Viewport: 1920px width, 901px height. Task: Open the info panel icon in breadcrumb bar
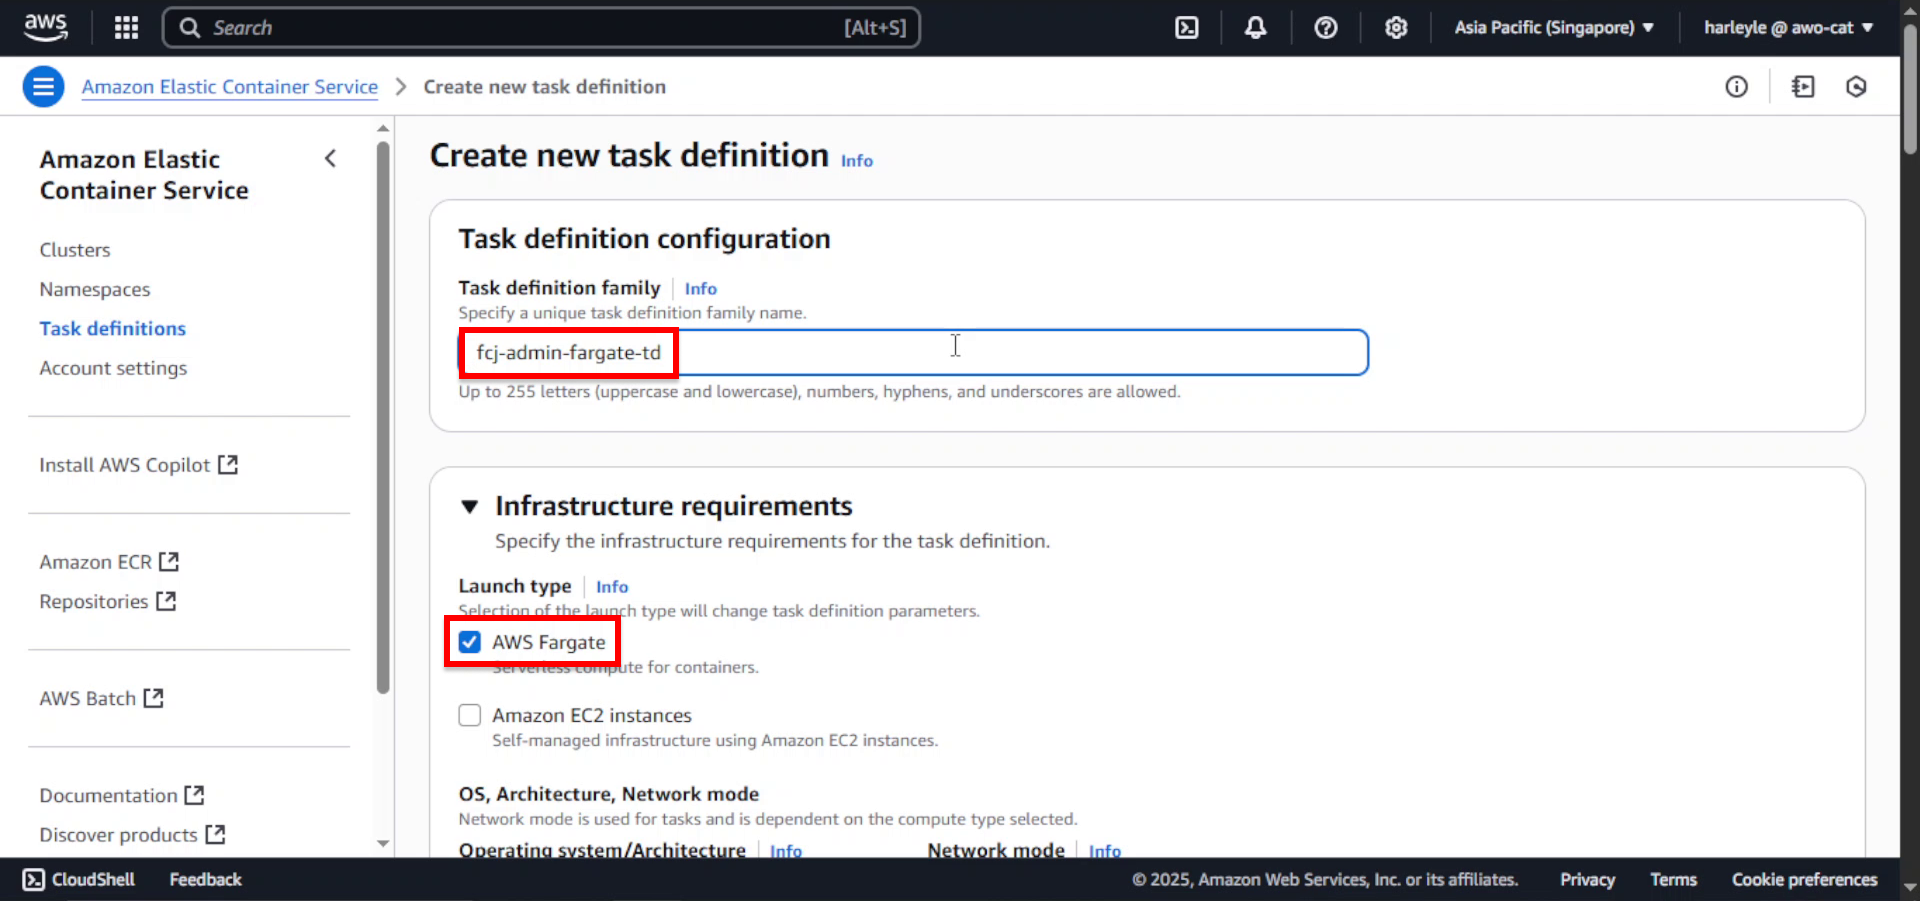tap(1736, 87)
